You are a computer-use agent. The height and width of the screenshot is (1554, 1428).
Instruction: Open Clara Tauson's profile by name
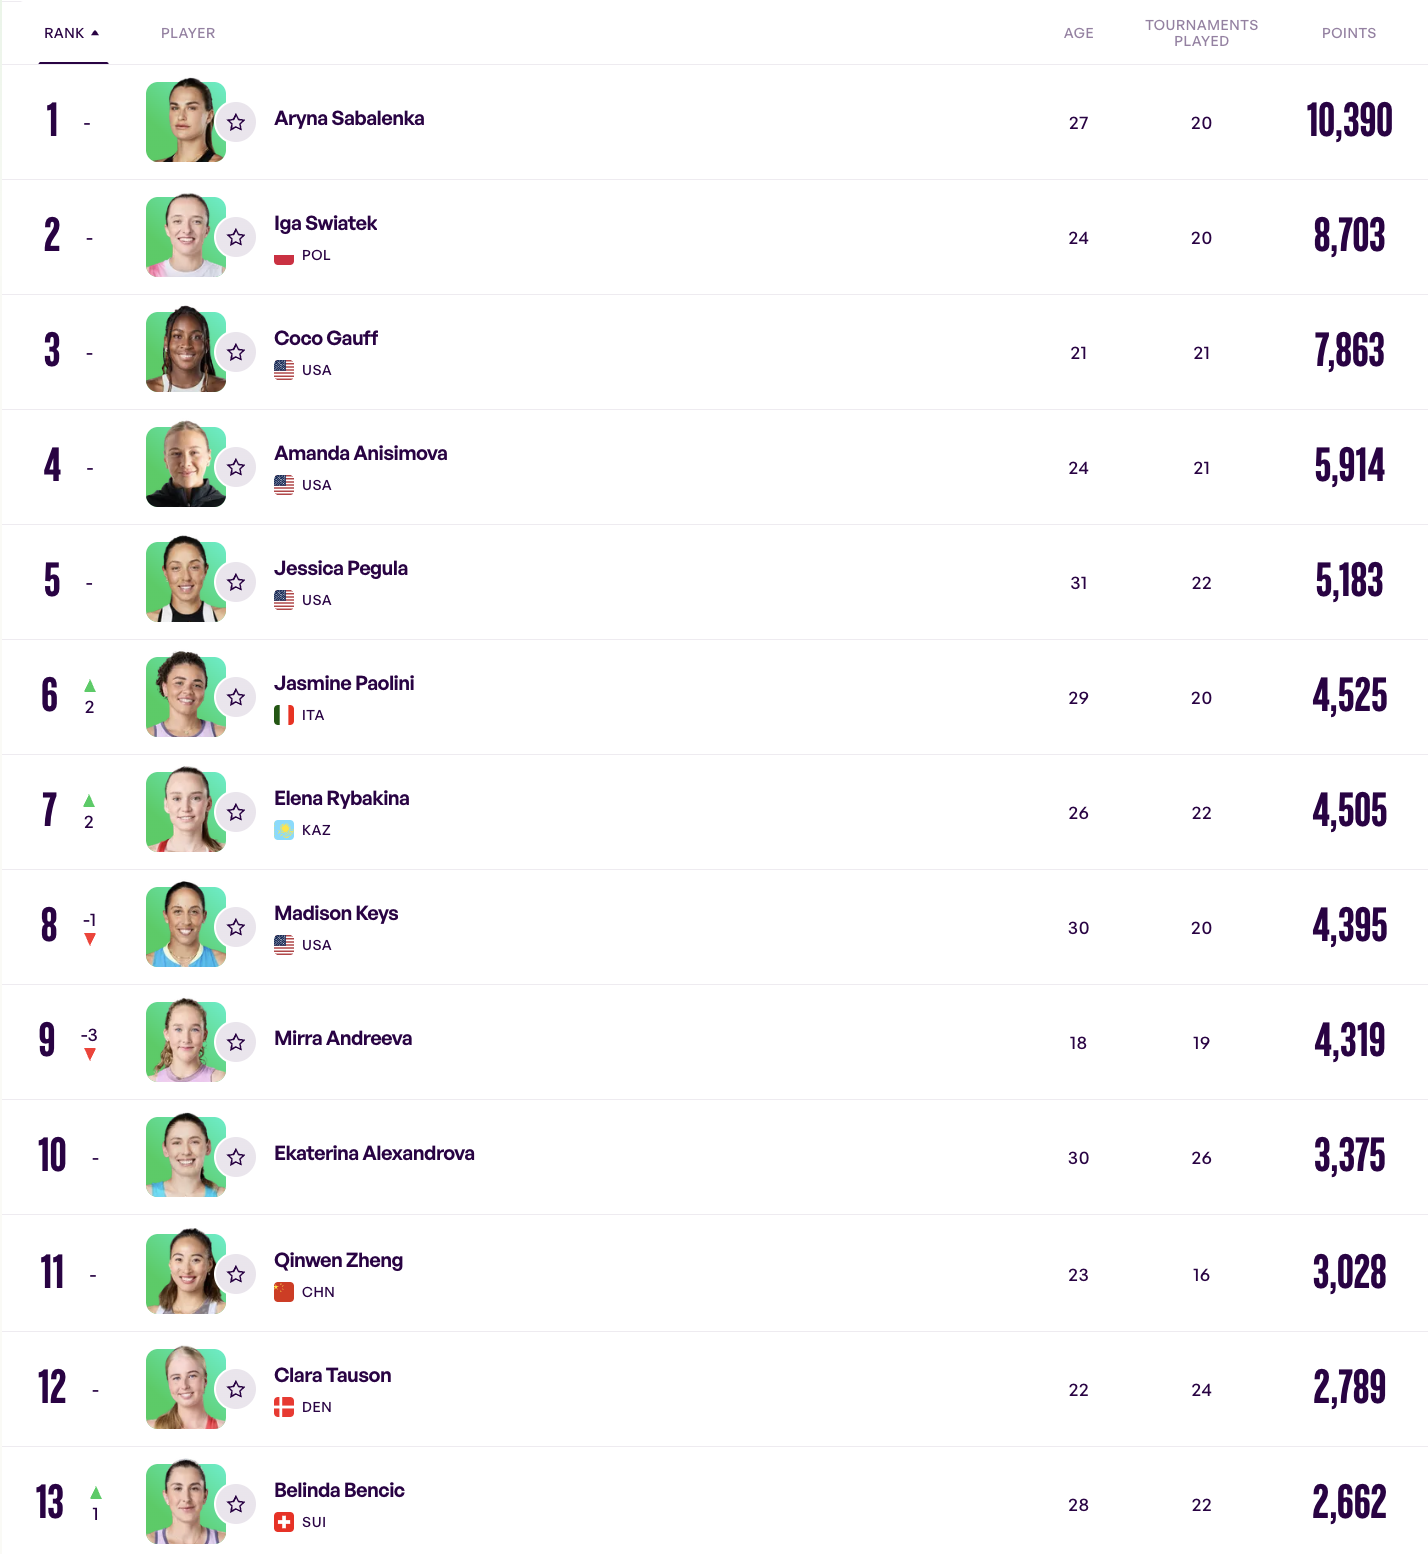332,1376
